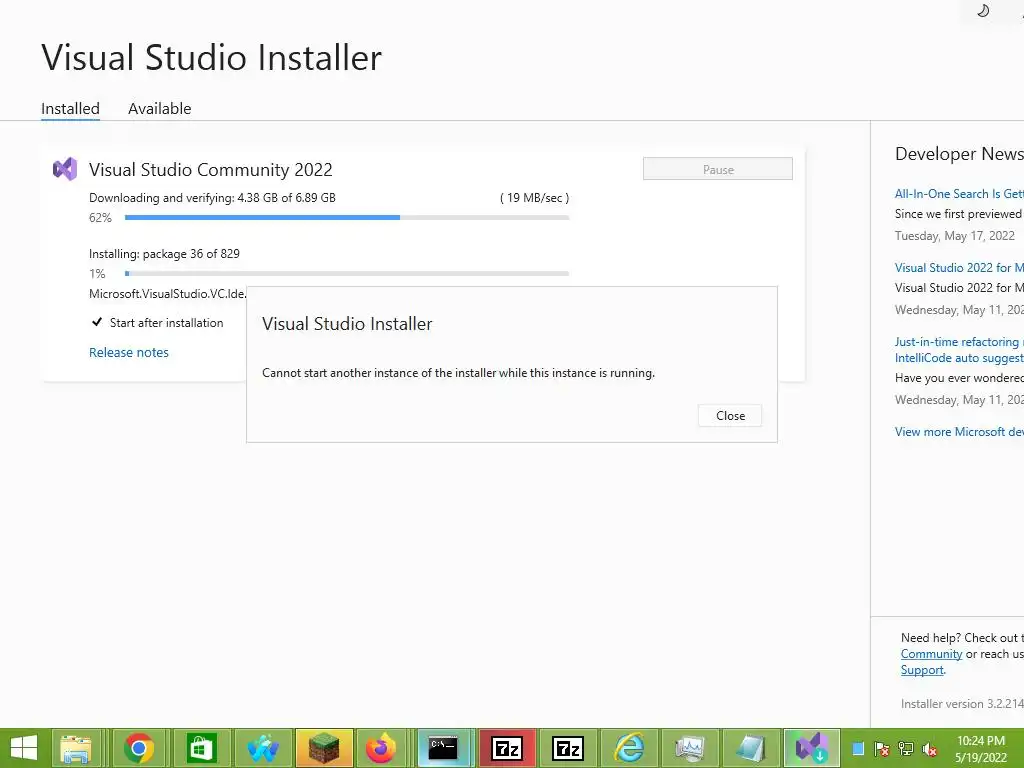Screen dimensions: 1024x768
Task: Launch Google Chrome from the taskbar
Action: click(138, 748)
